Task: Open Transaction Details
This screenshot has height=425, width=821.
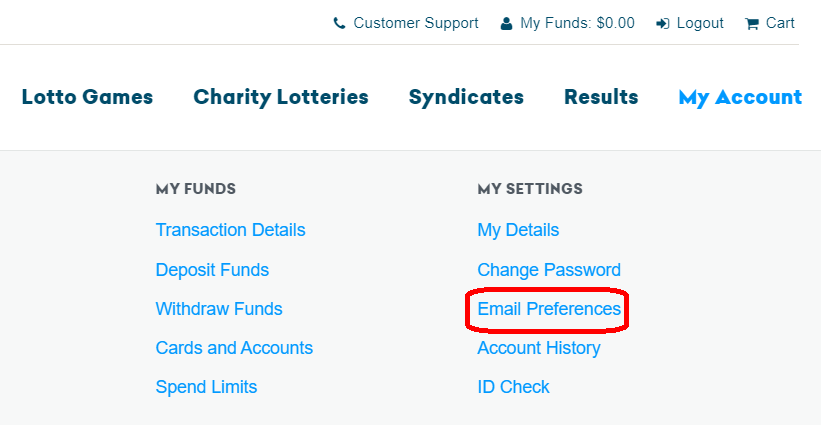Action: (x=230, y=230)
